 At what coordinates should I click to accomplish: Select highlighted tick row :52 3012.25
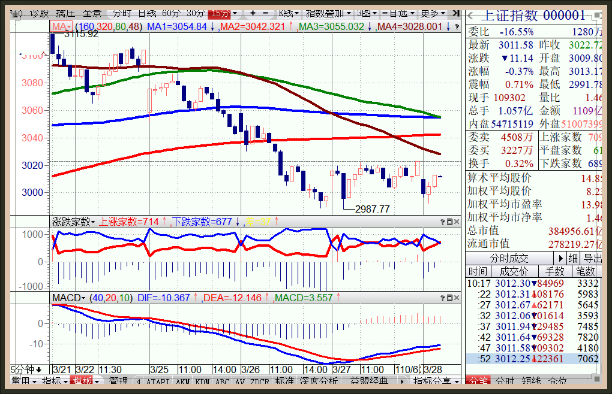(x=533, y=358)
